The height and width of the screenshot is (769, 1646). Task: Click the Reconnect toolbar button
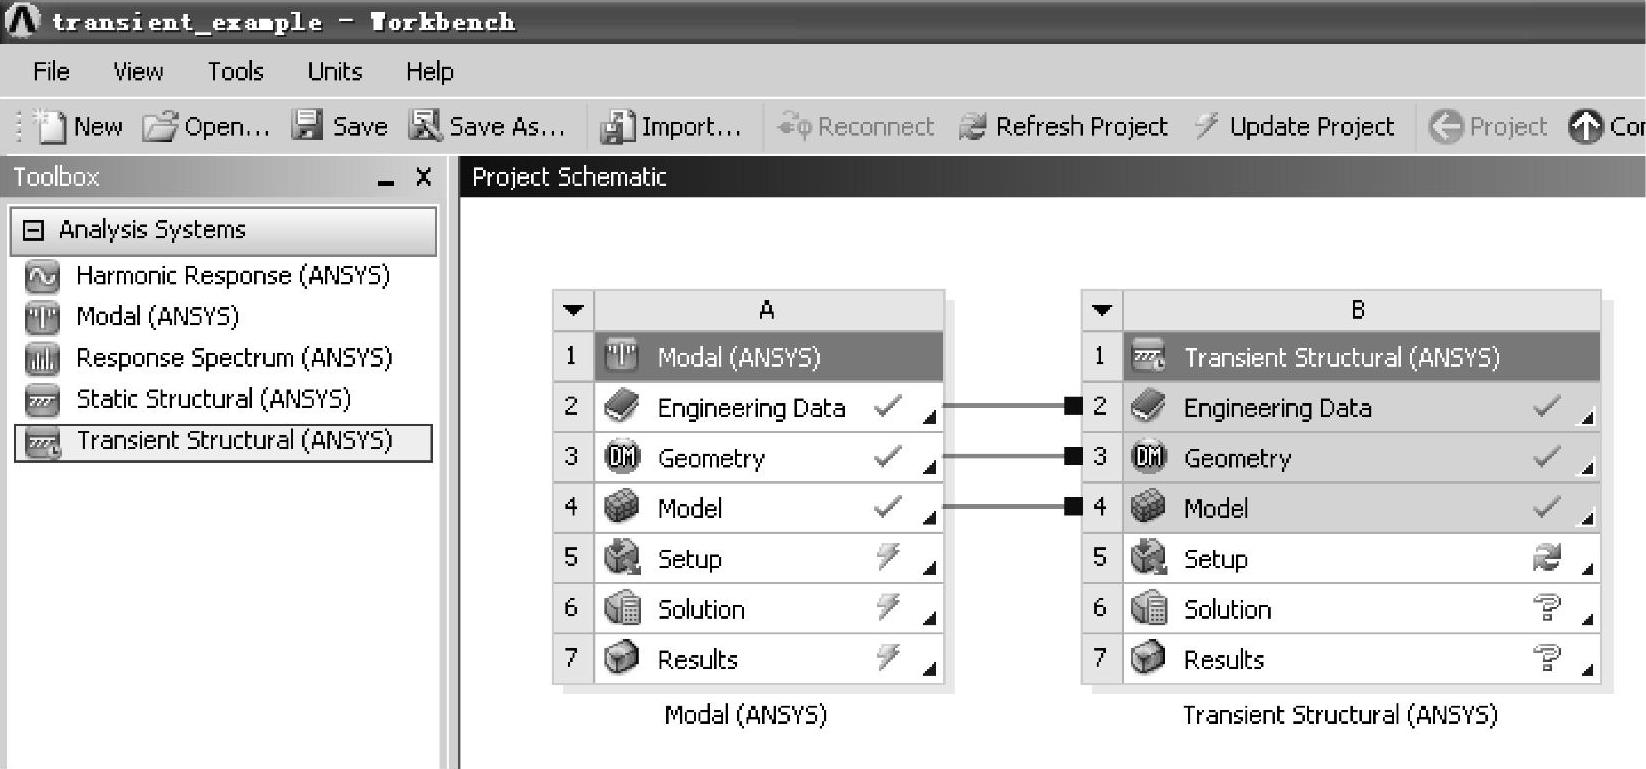(856, 126)
